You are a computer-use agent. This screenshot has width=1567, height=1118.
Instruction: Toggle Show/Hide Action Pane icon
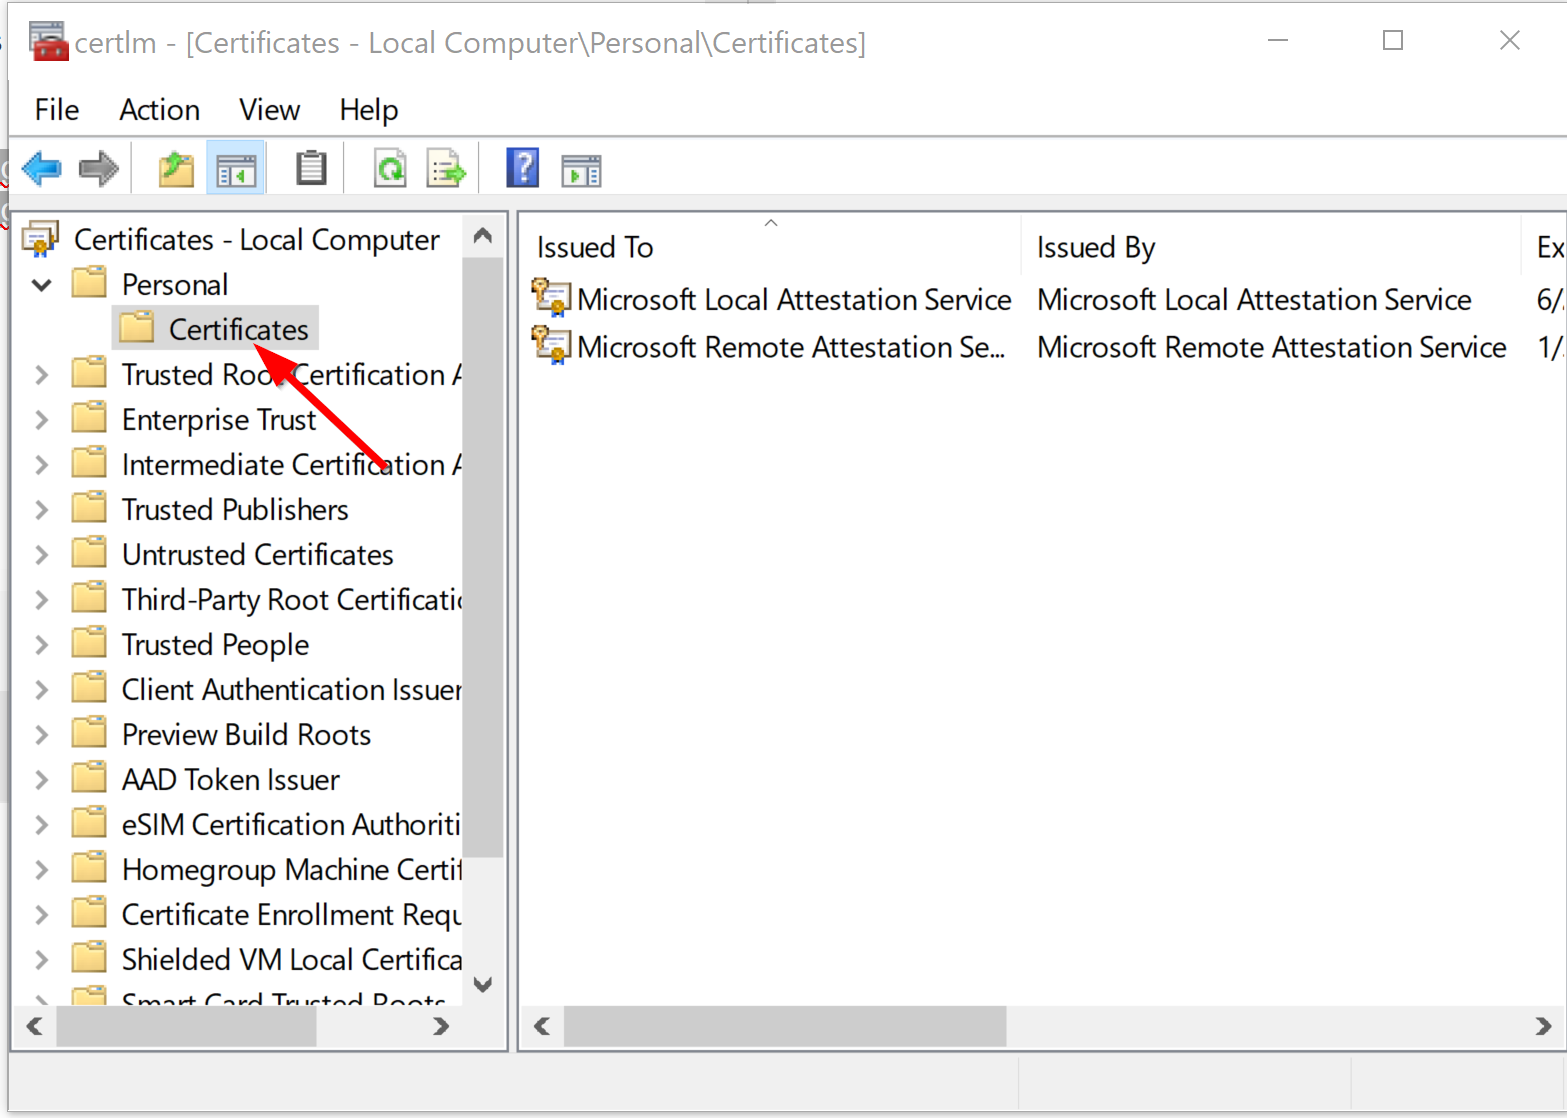[581, 171]
